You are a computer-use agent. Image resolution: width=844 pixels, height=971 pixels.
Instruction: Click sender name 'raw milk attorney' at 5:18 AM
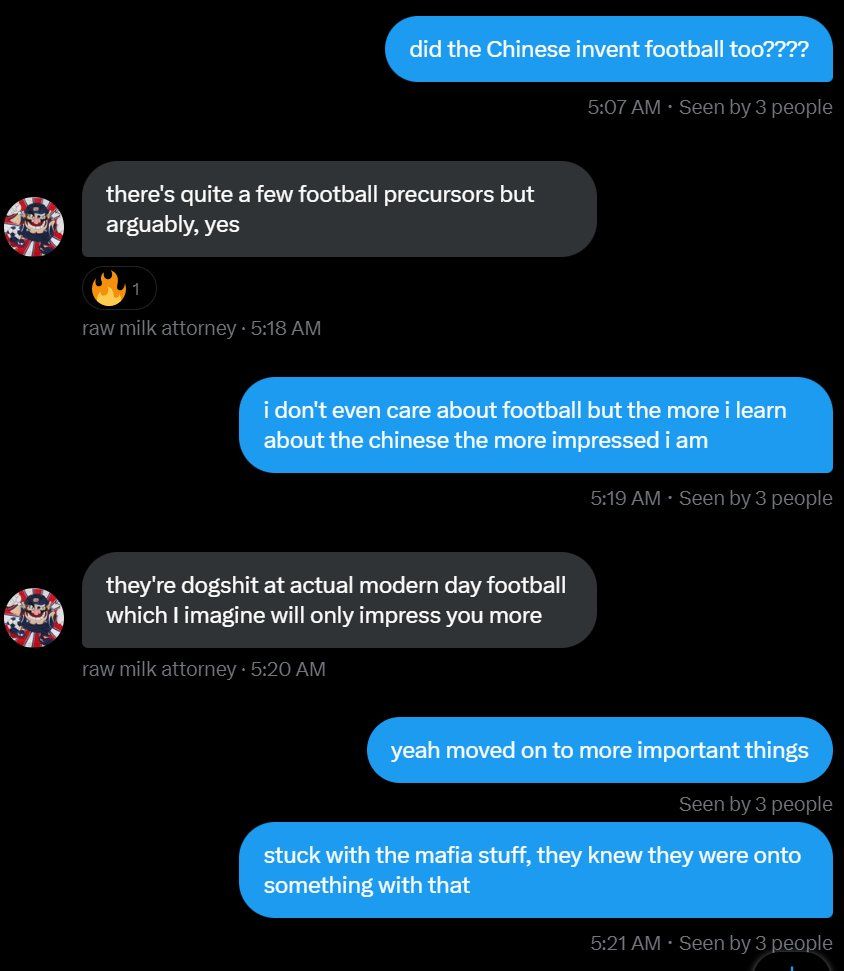tap(159, 328)
